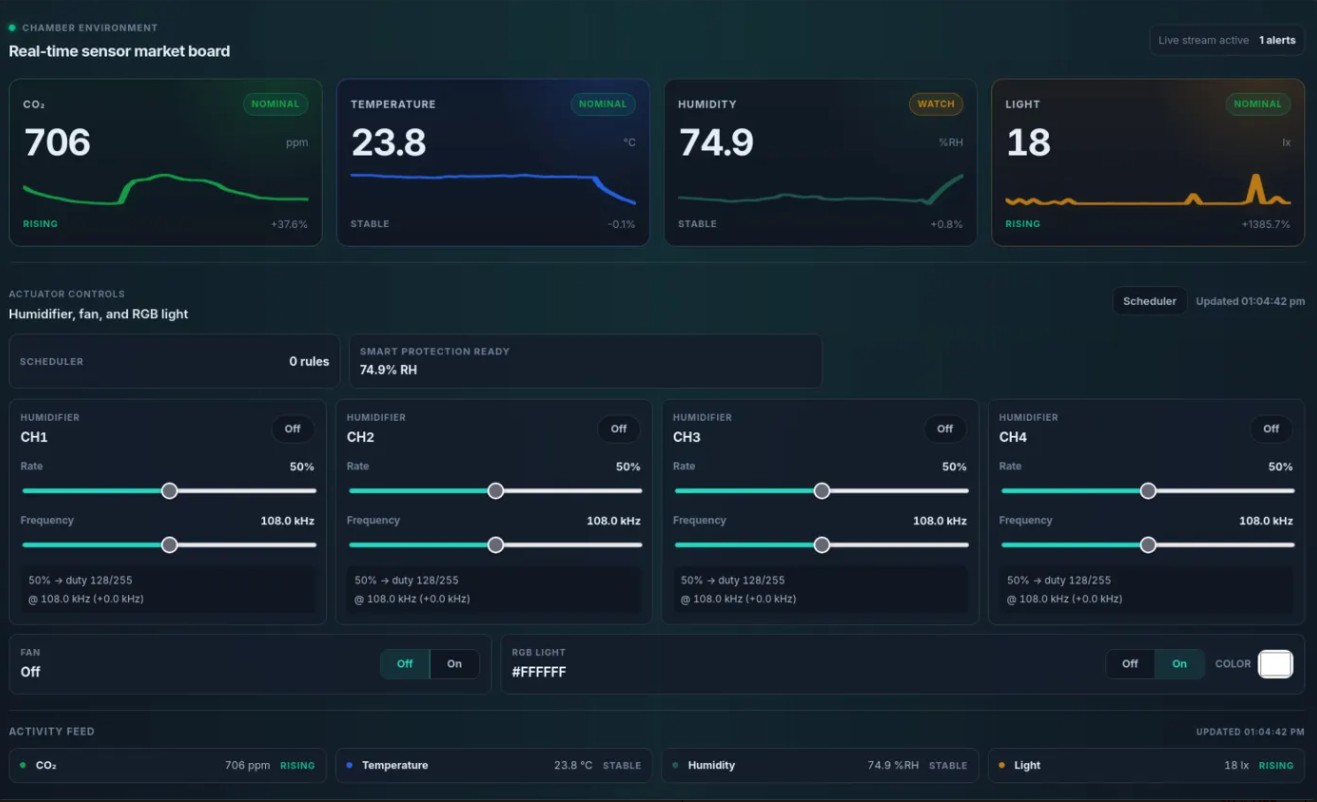Select the CO₂ activity feed entry
The image size is (1317, 802).
pos(166,765)
